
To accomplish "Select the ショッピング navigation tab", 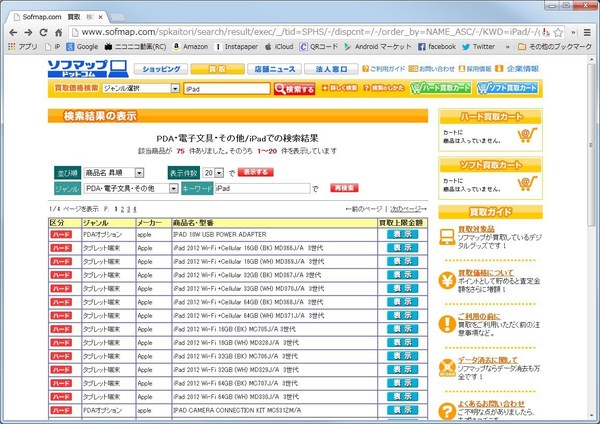I will 158,69.
